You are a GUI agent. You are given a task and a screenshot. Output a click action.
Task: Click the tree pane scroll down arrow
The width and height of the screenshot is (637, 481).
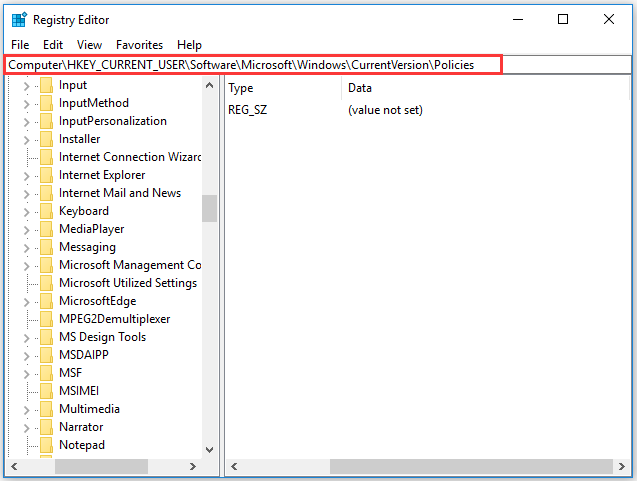click(x=210, y=449)
